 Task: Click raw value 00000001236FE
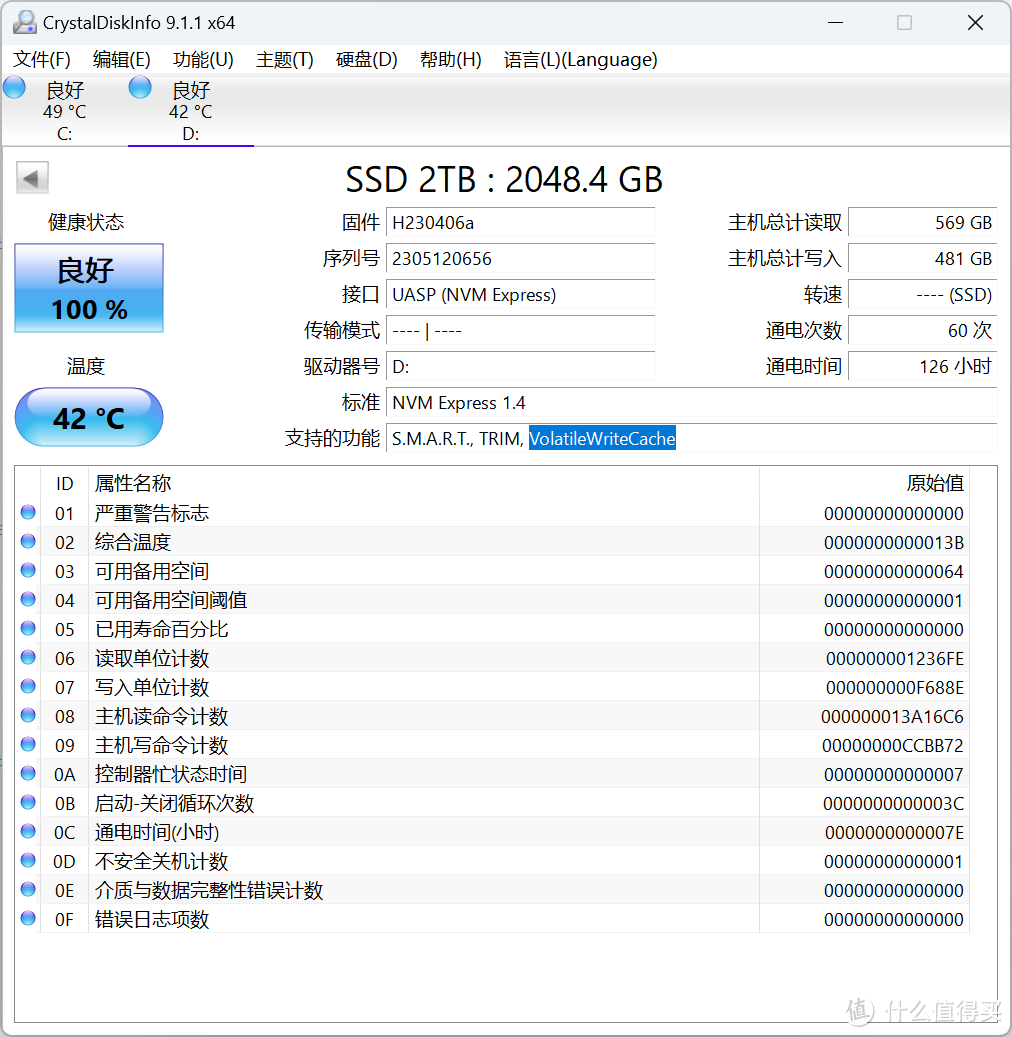tap(895, 658)
